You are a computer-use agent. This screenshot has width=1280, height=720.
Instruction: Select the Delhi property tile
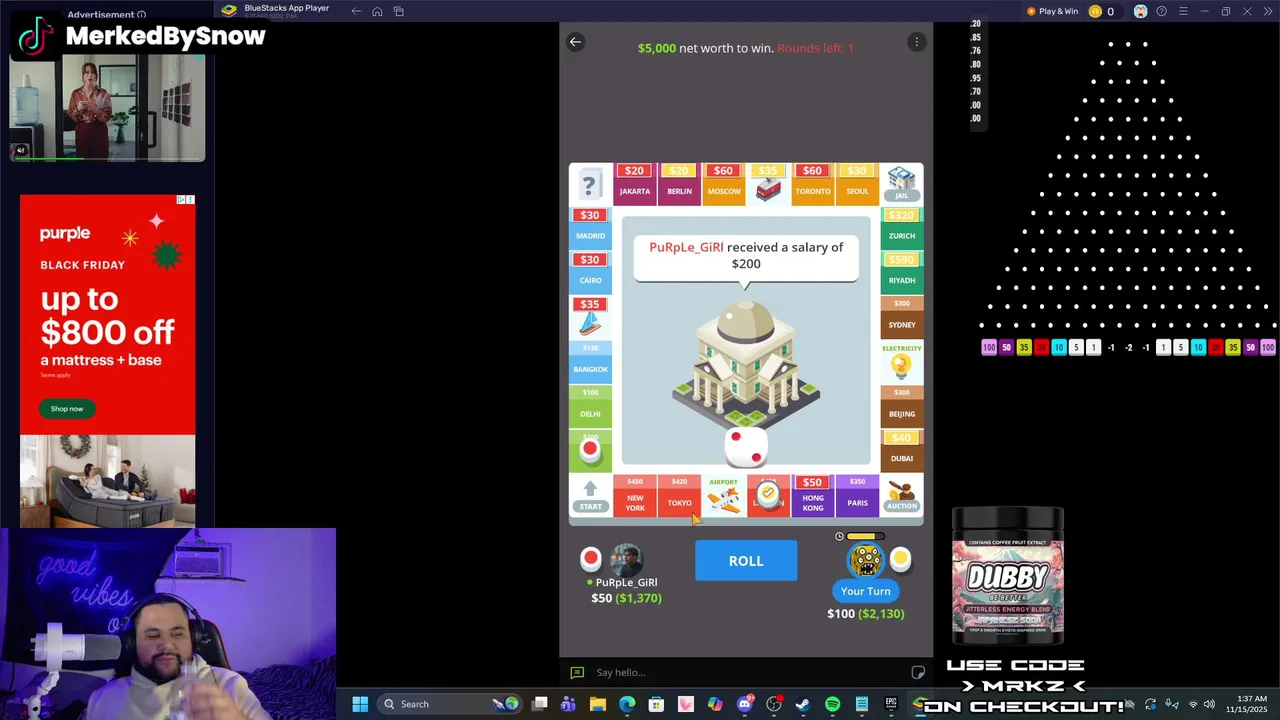click(590, 407)
